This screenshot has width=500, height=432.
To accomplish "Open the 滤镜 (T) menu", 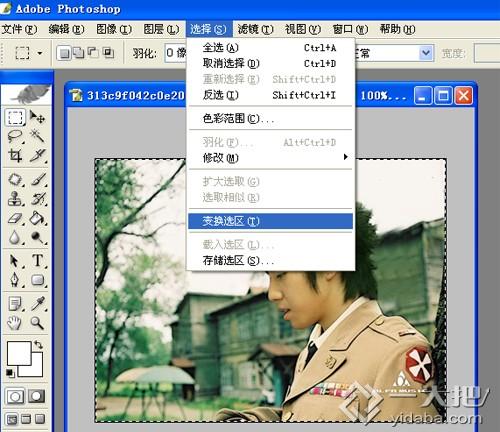I will (256, 29).
